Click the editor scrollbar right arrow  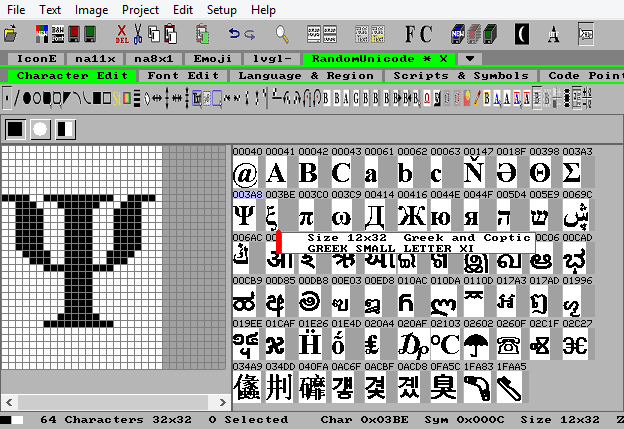coord(223,402)
